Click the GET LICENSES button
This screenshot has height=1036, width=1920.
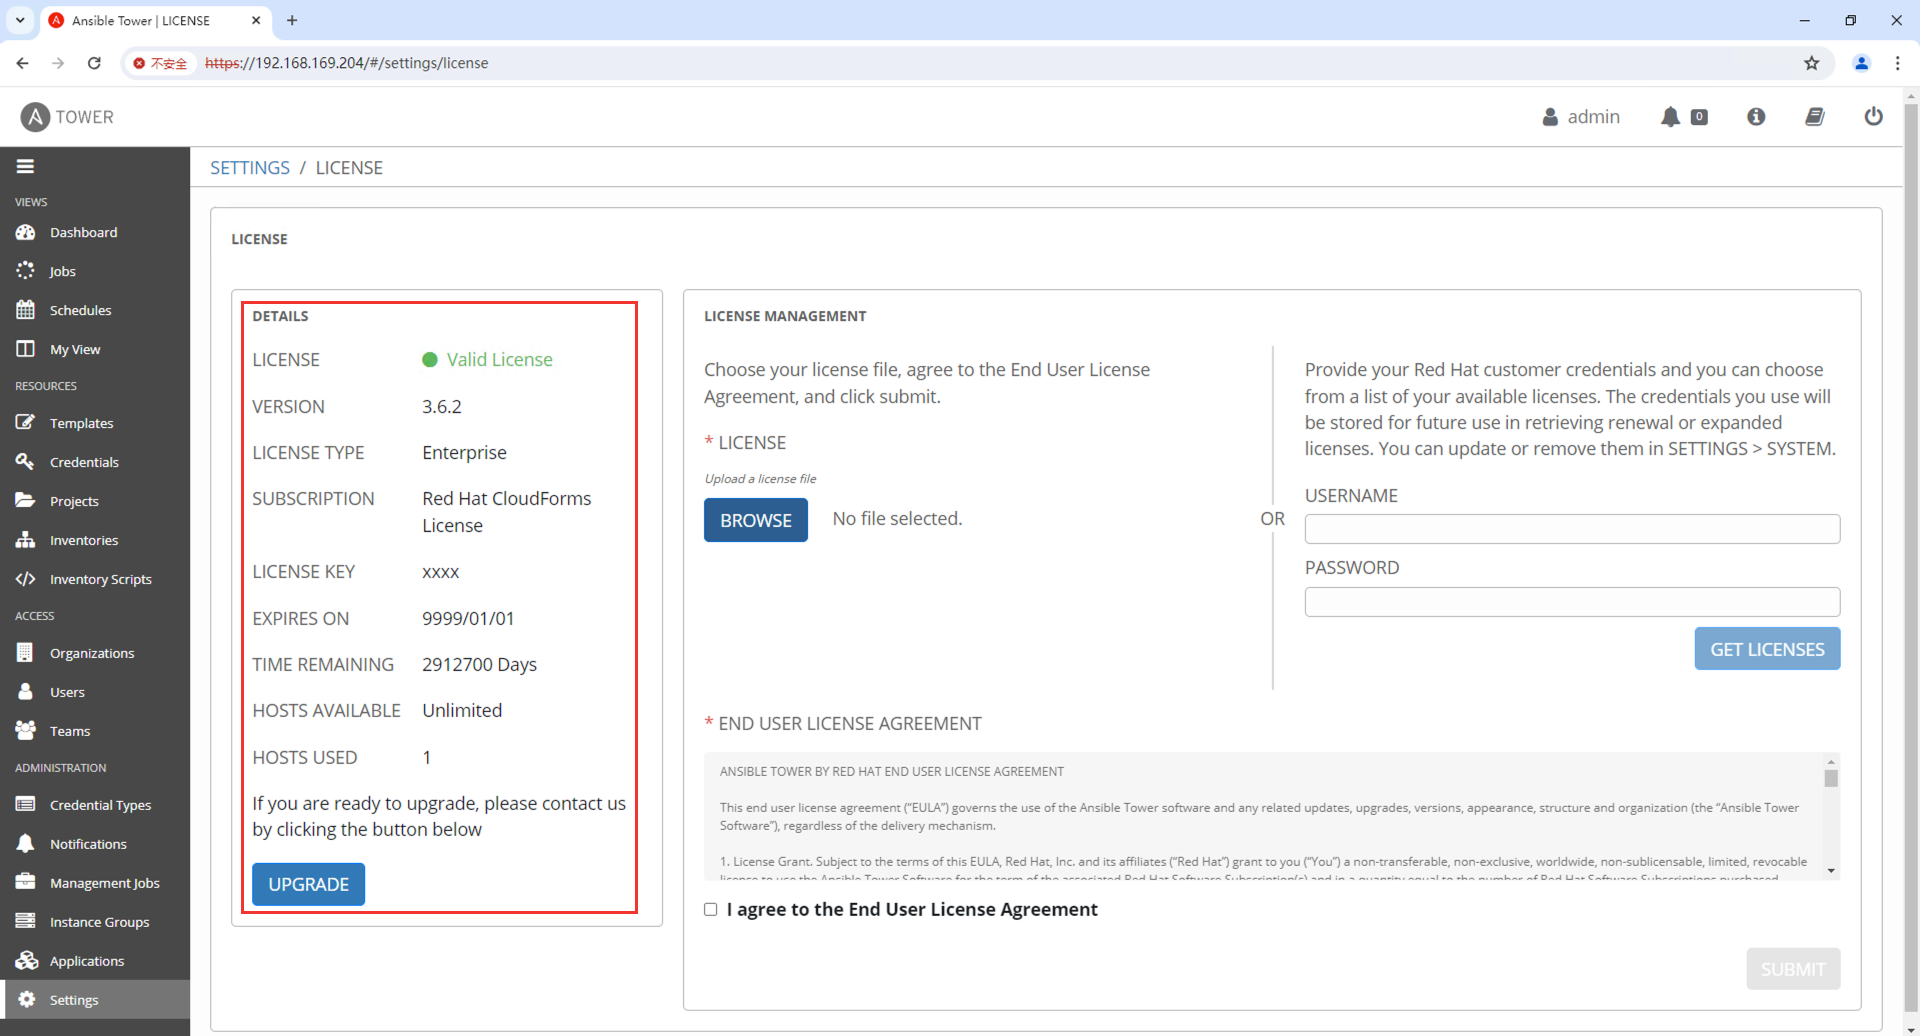coord(1767,649)
